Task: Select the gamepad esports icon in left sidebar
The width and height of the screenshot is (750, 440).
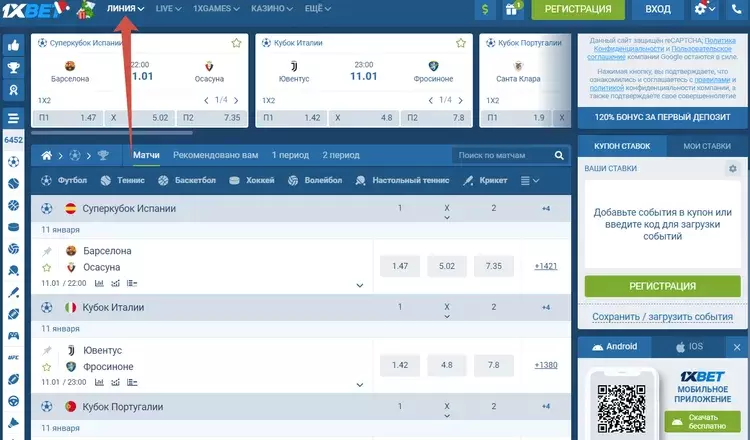Action: [x=13, y=336]
